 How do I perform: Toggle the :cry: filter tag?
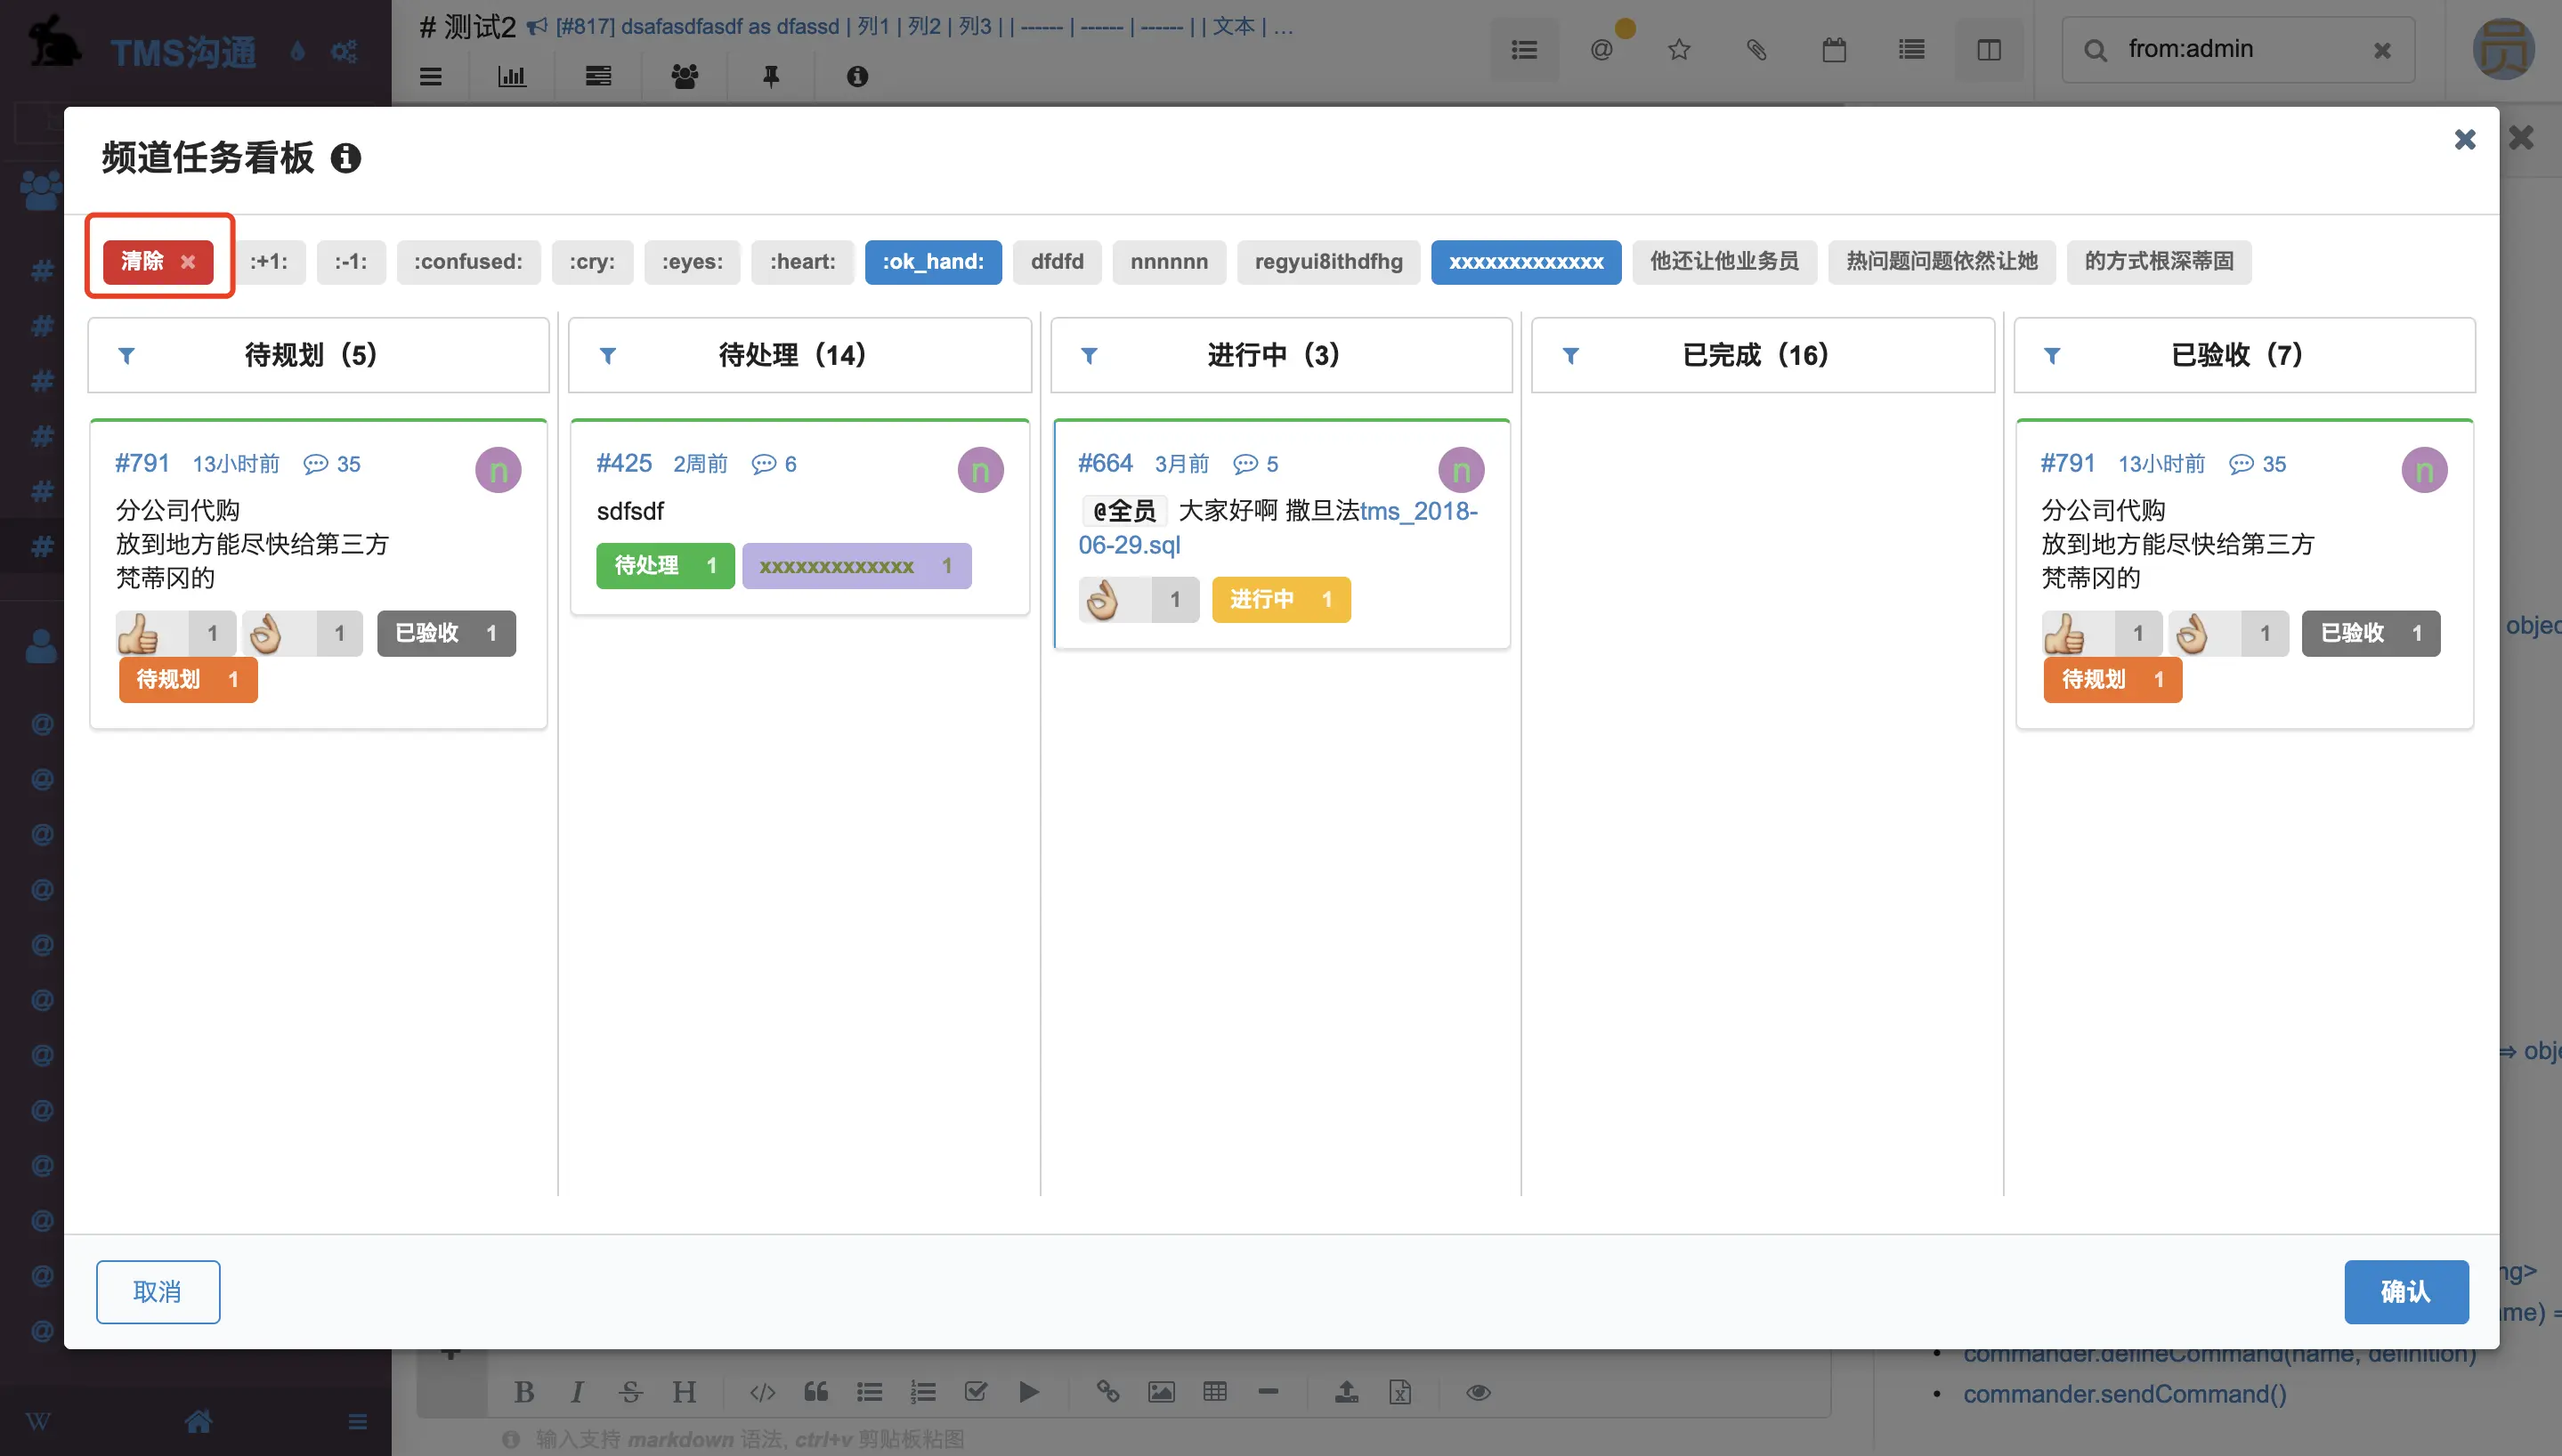pos(592,262)
